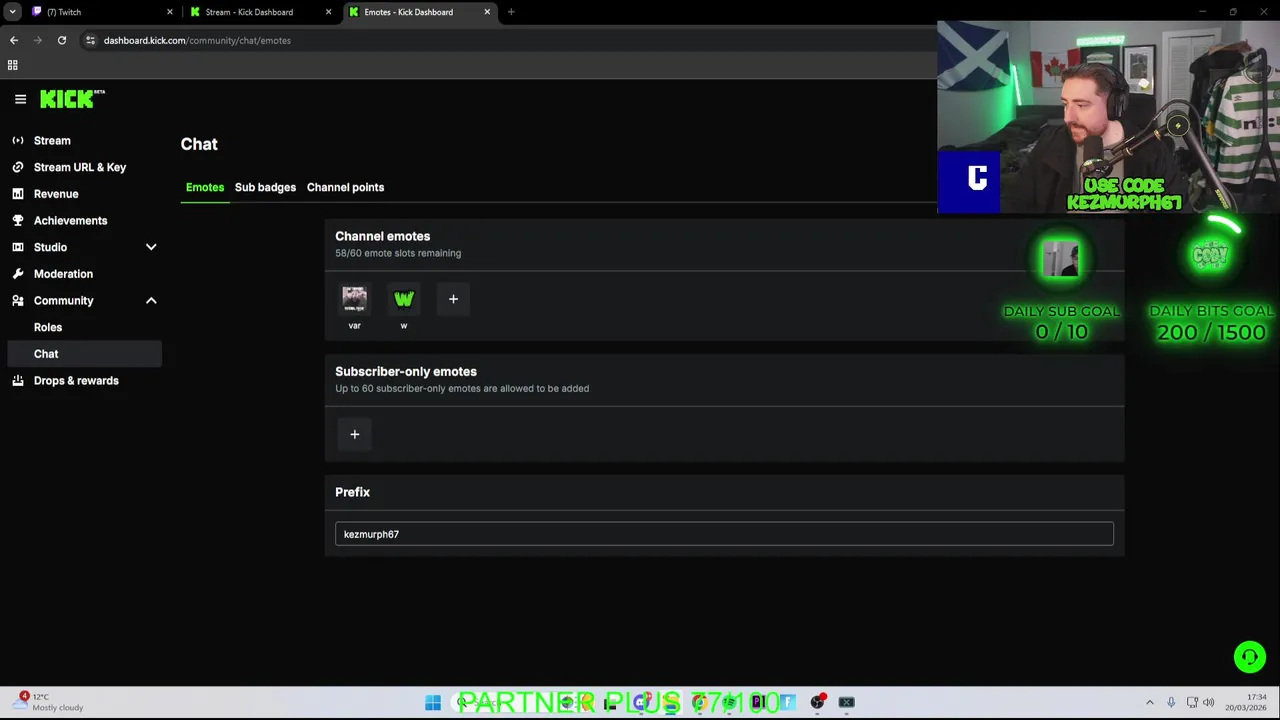This screenshot has height=720, width=1280.
Task: Reload the browser page
Action: pyautogui.click(x=62, y=40)
